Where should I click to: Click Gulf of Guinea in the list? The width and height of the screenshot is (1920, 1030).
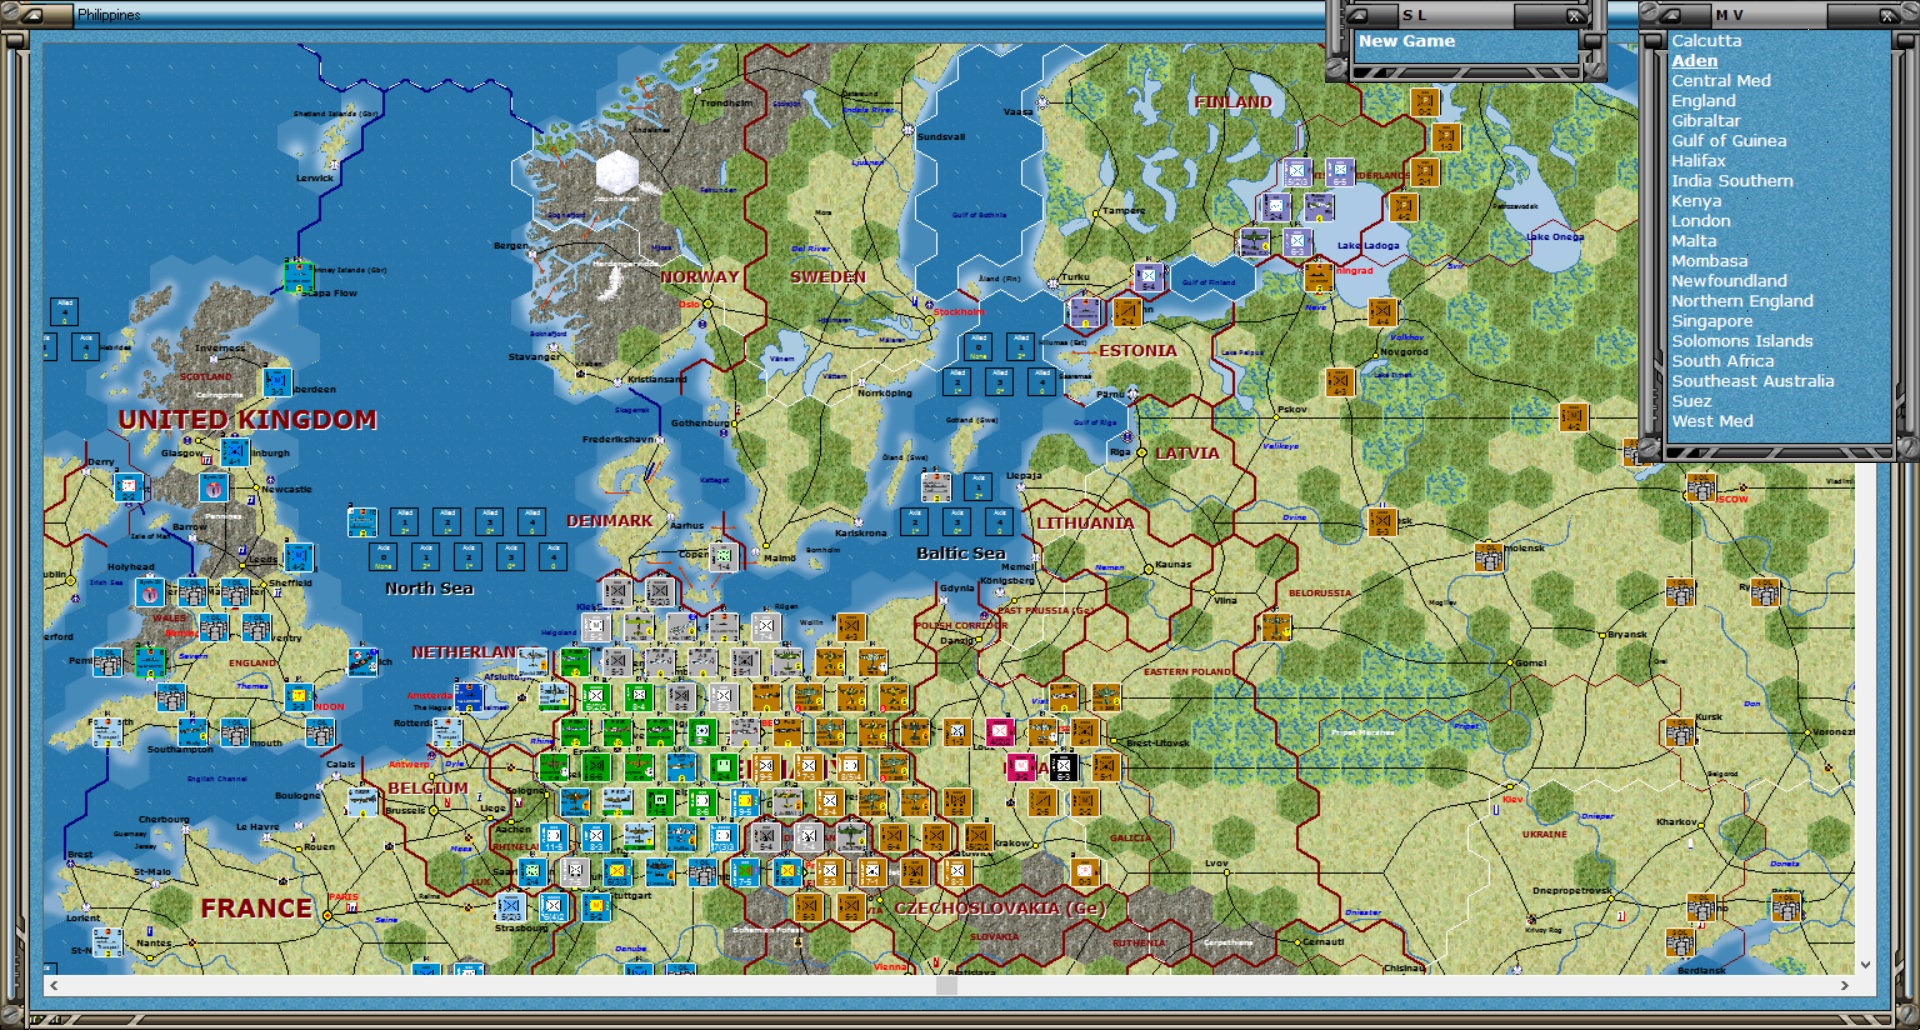[x=1729, y=141]
